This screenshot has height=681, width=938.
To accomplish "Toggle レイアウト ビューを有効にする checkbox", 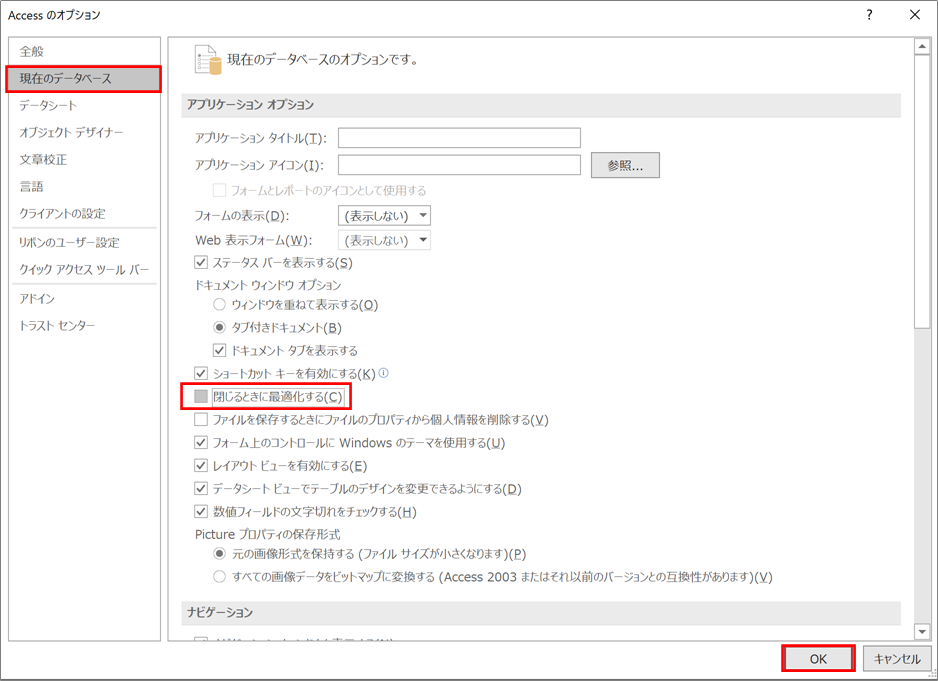I will tap(201, 466).
